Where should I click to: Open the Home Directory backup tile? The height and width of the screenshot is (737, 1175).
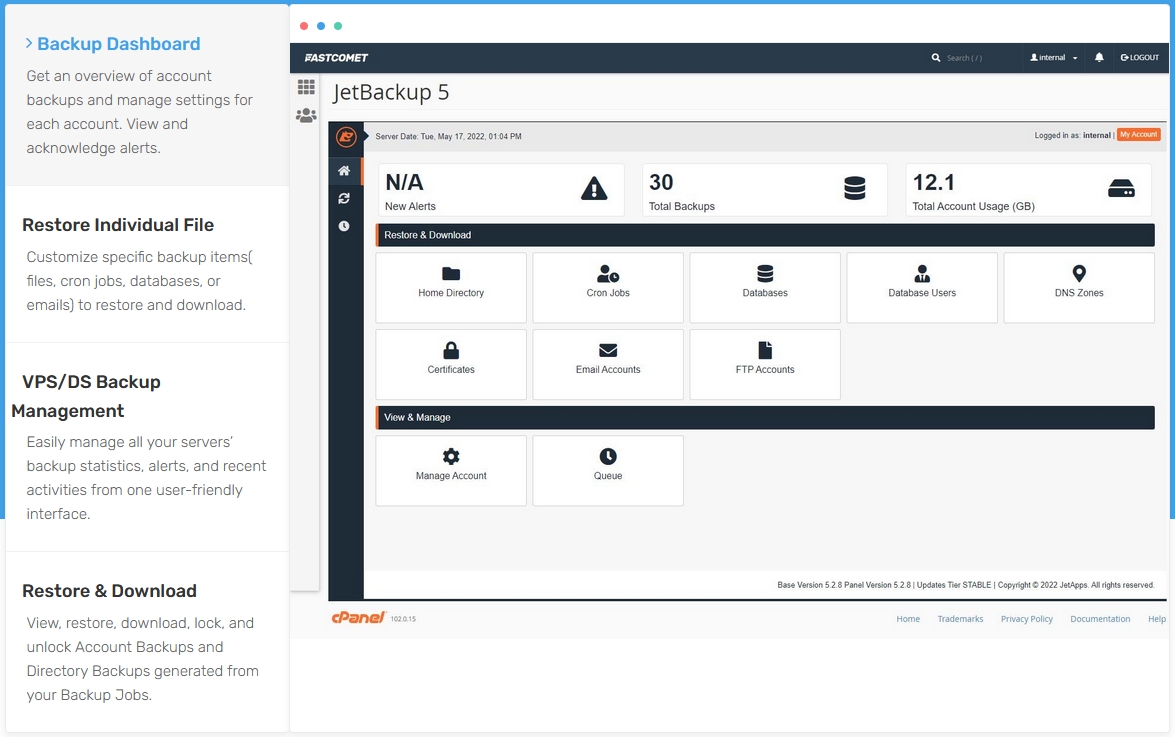pos(451,287)
